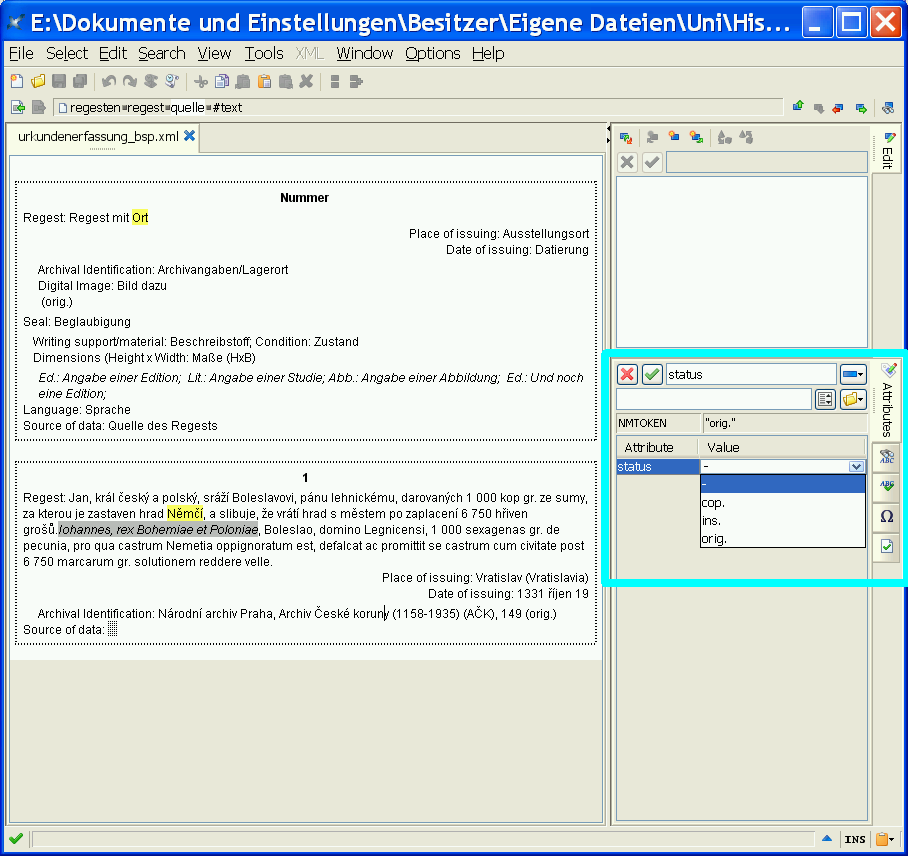The image size is (908, 856).
Task: Click the Convert element shapes icon
Action: 724,138
